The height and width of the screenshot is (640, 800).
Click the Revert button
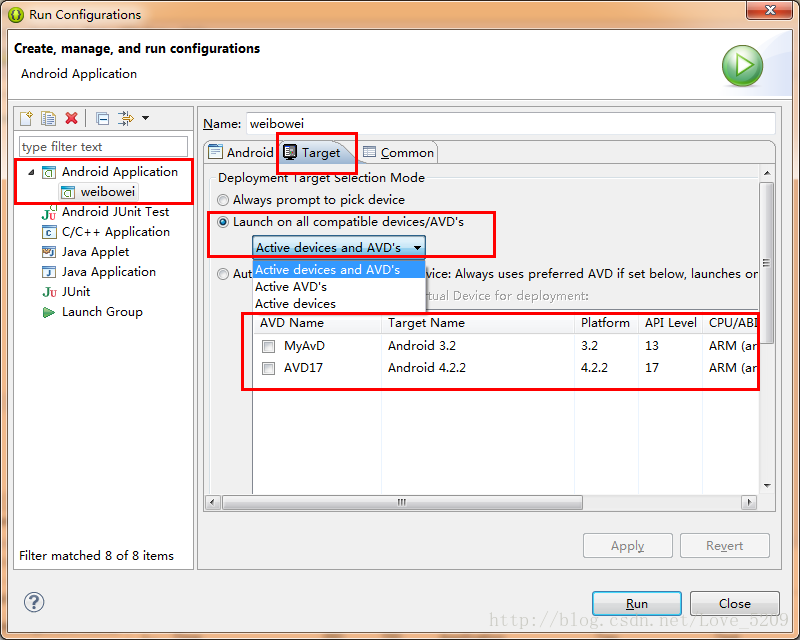point(724,546)
